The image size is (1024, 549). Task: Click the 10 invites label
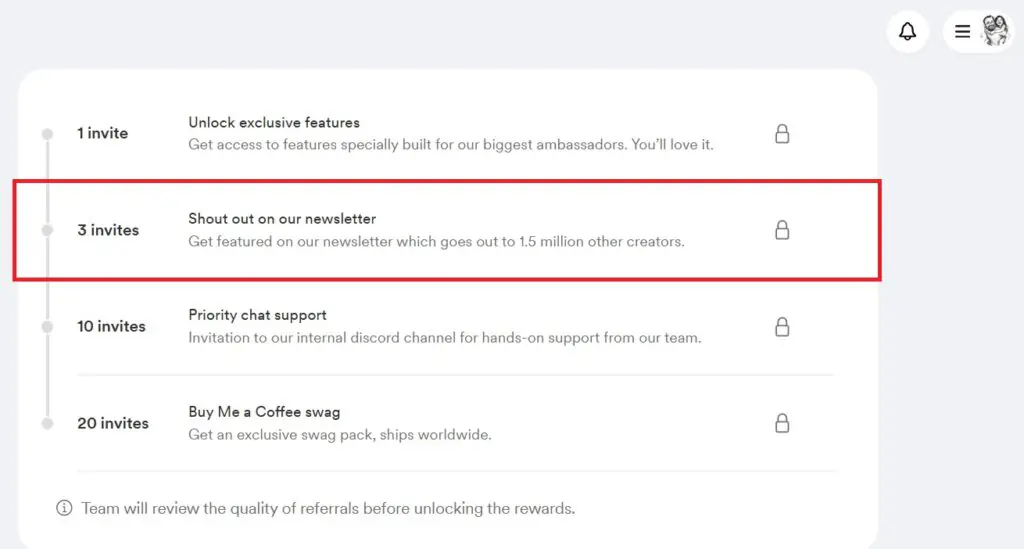click(111, 326)
